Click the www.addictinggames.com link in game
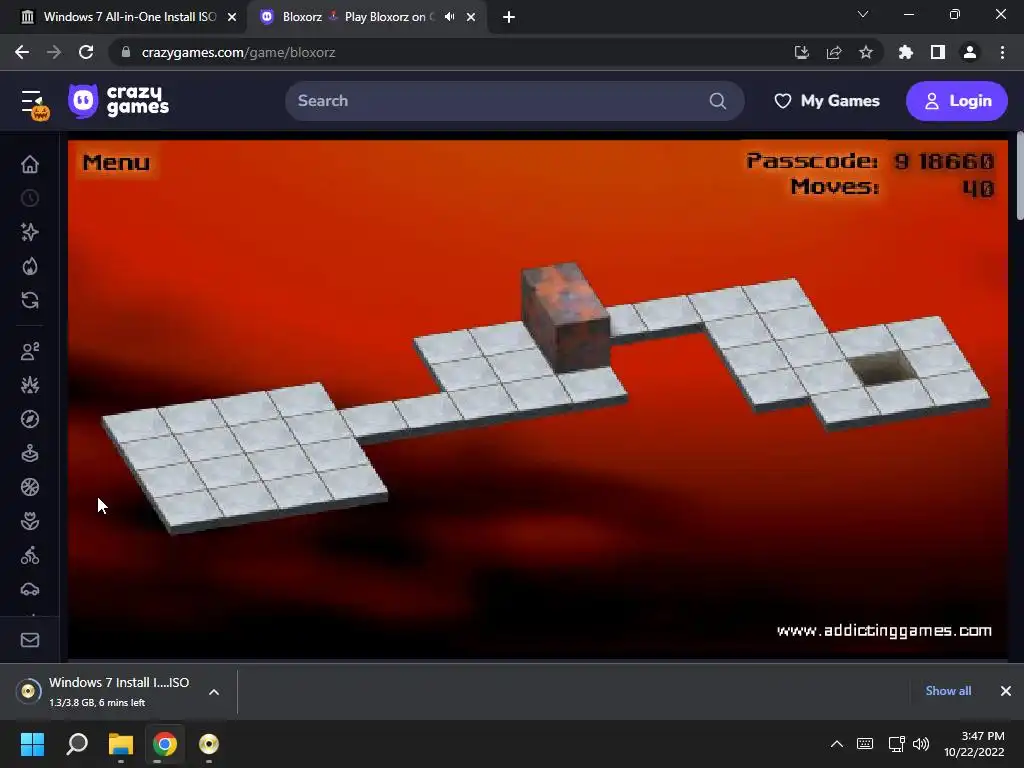This screenshot has height=768, width=1024. coord(884,630)
